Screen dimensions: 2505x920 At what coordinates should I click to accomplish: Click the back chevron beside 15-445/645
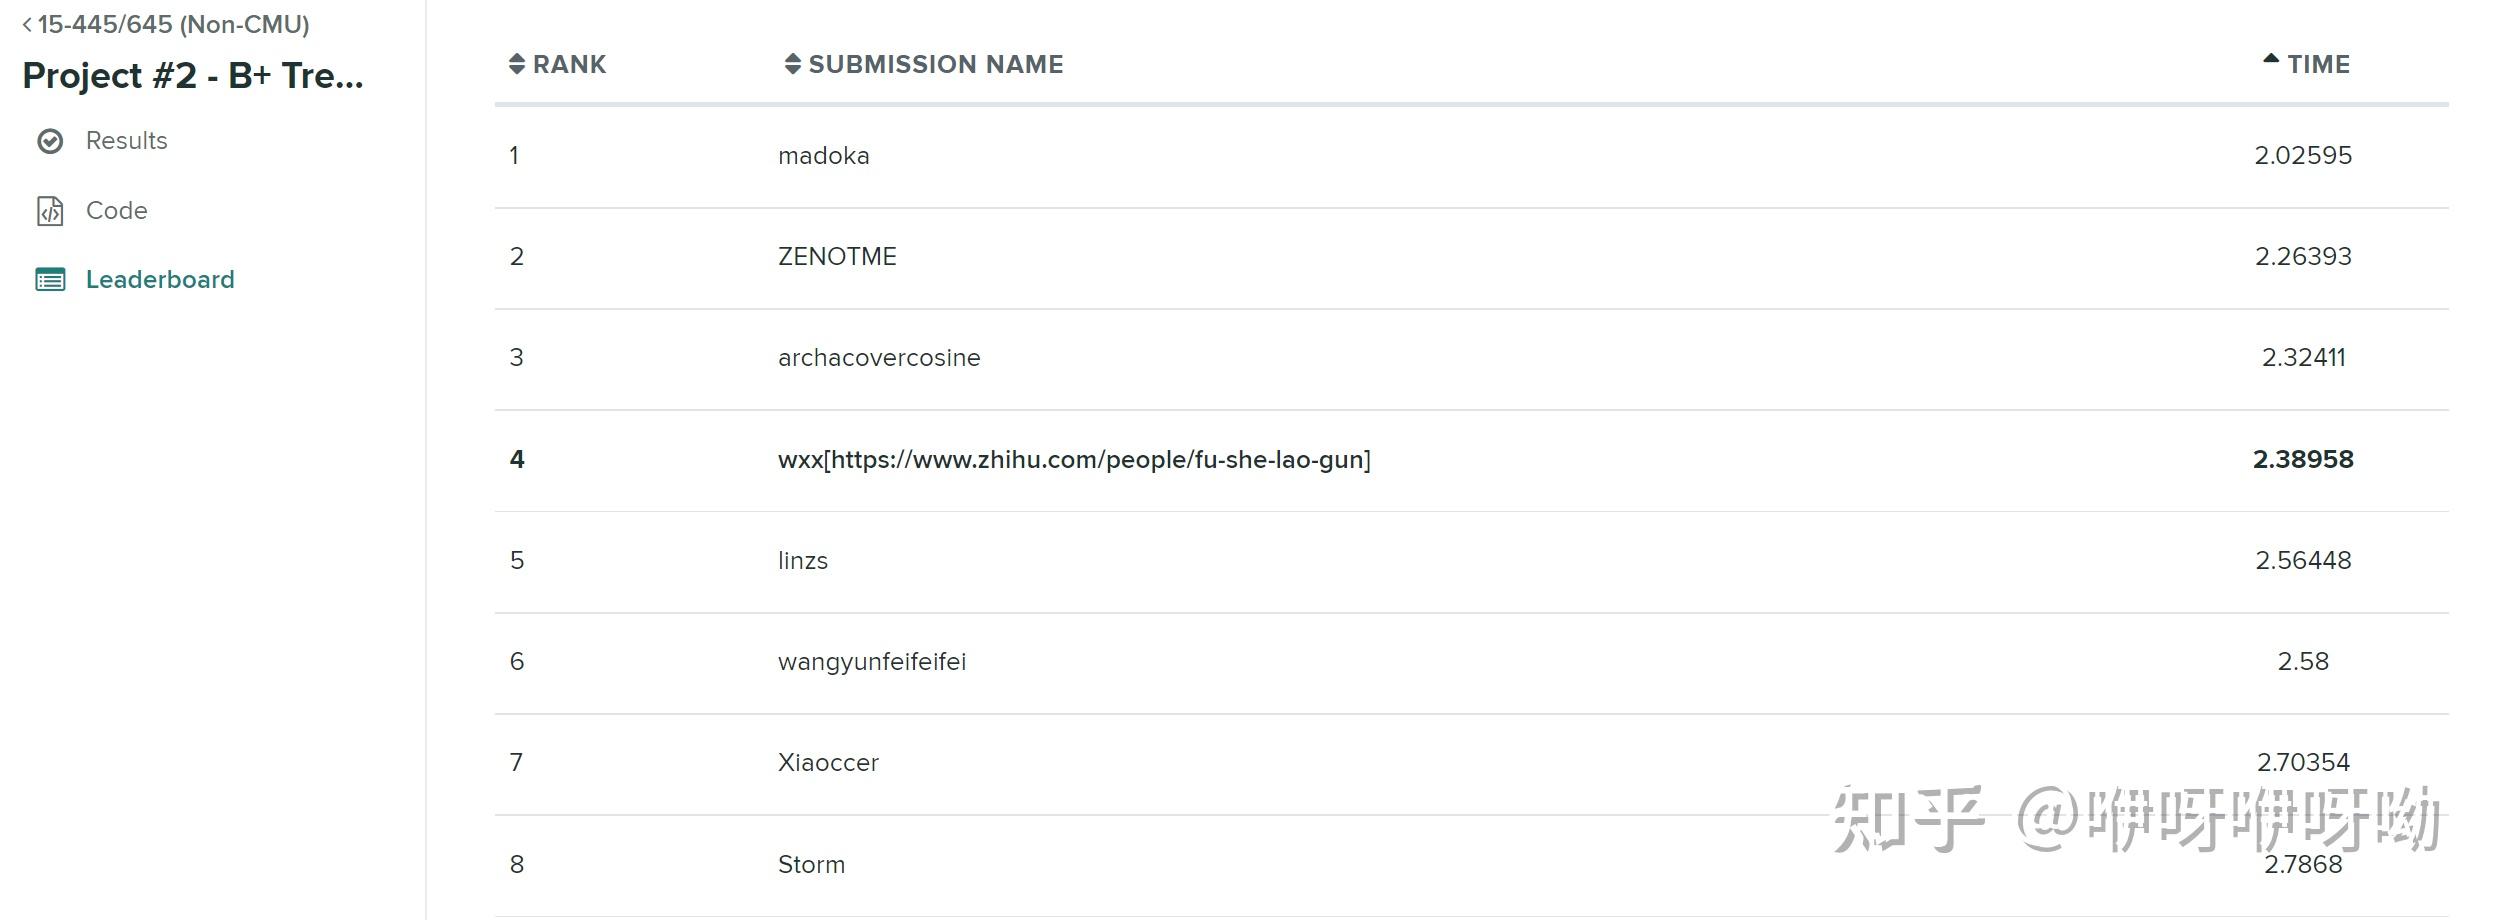click(27, 25)
